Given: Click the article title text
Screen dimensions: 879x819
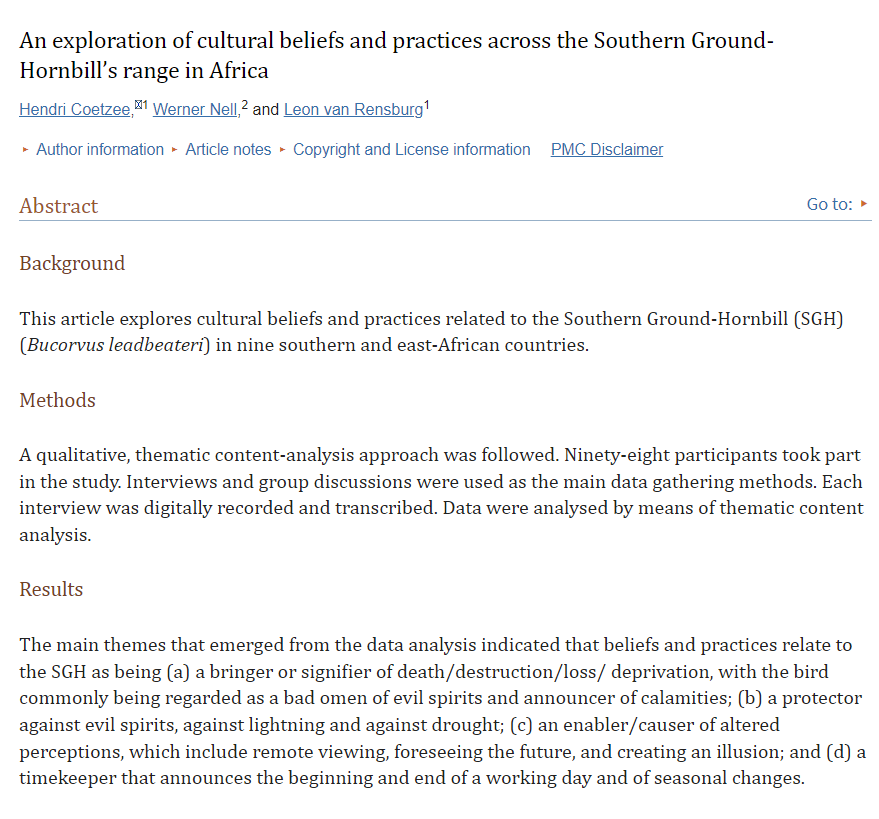Looking at the screenshot, I should tap(396, 55).
